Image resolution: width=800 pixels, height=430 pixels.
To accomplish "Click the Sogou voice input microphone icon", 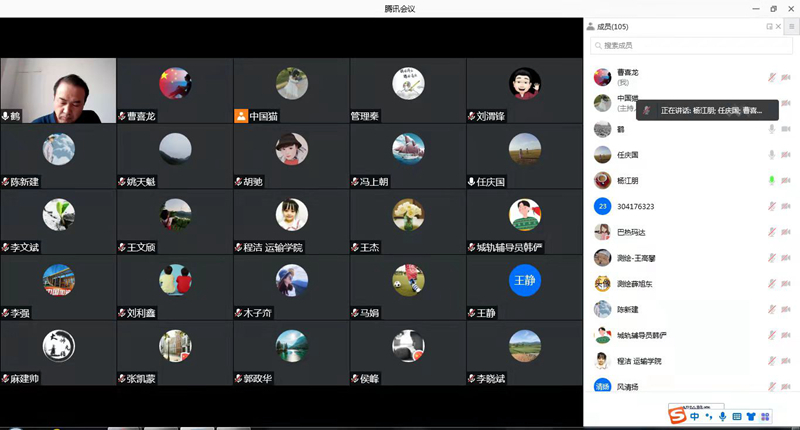I will tap(722, 416).
